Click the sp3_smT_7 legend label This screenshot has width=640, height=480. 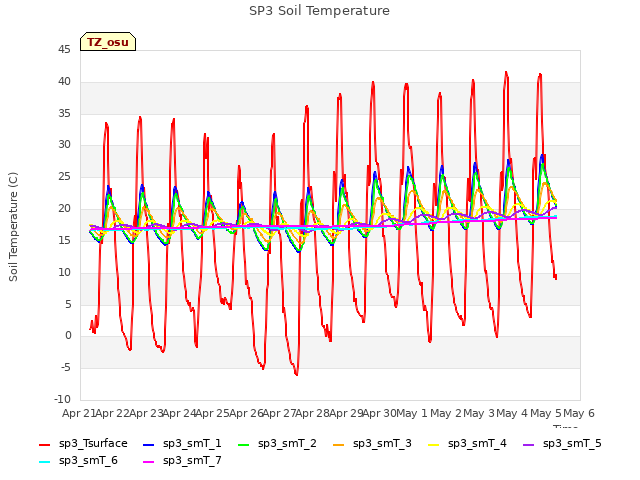(192, 461)
